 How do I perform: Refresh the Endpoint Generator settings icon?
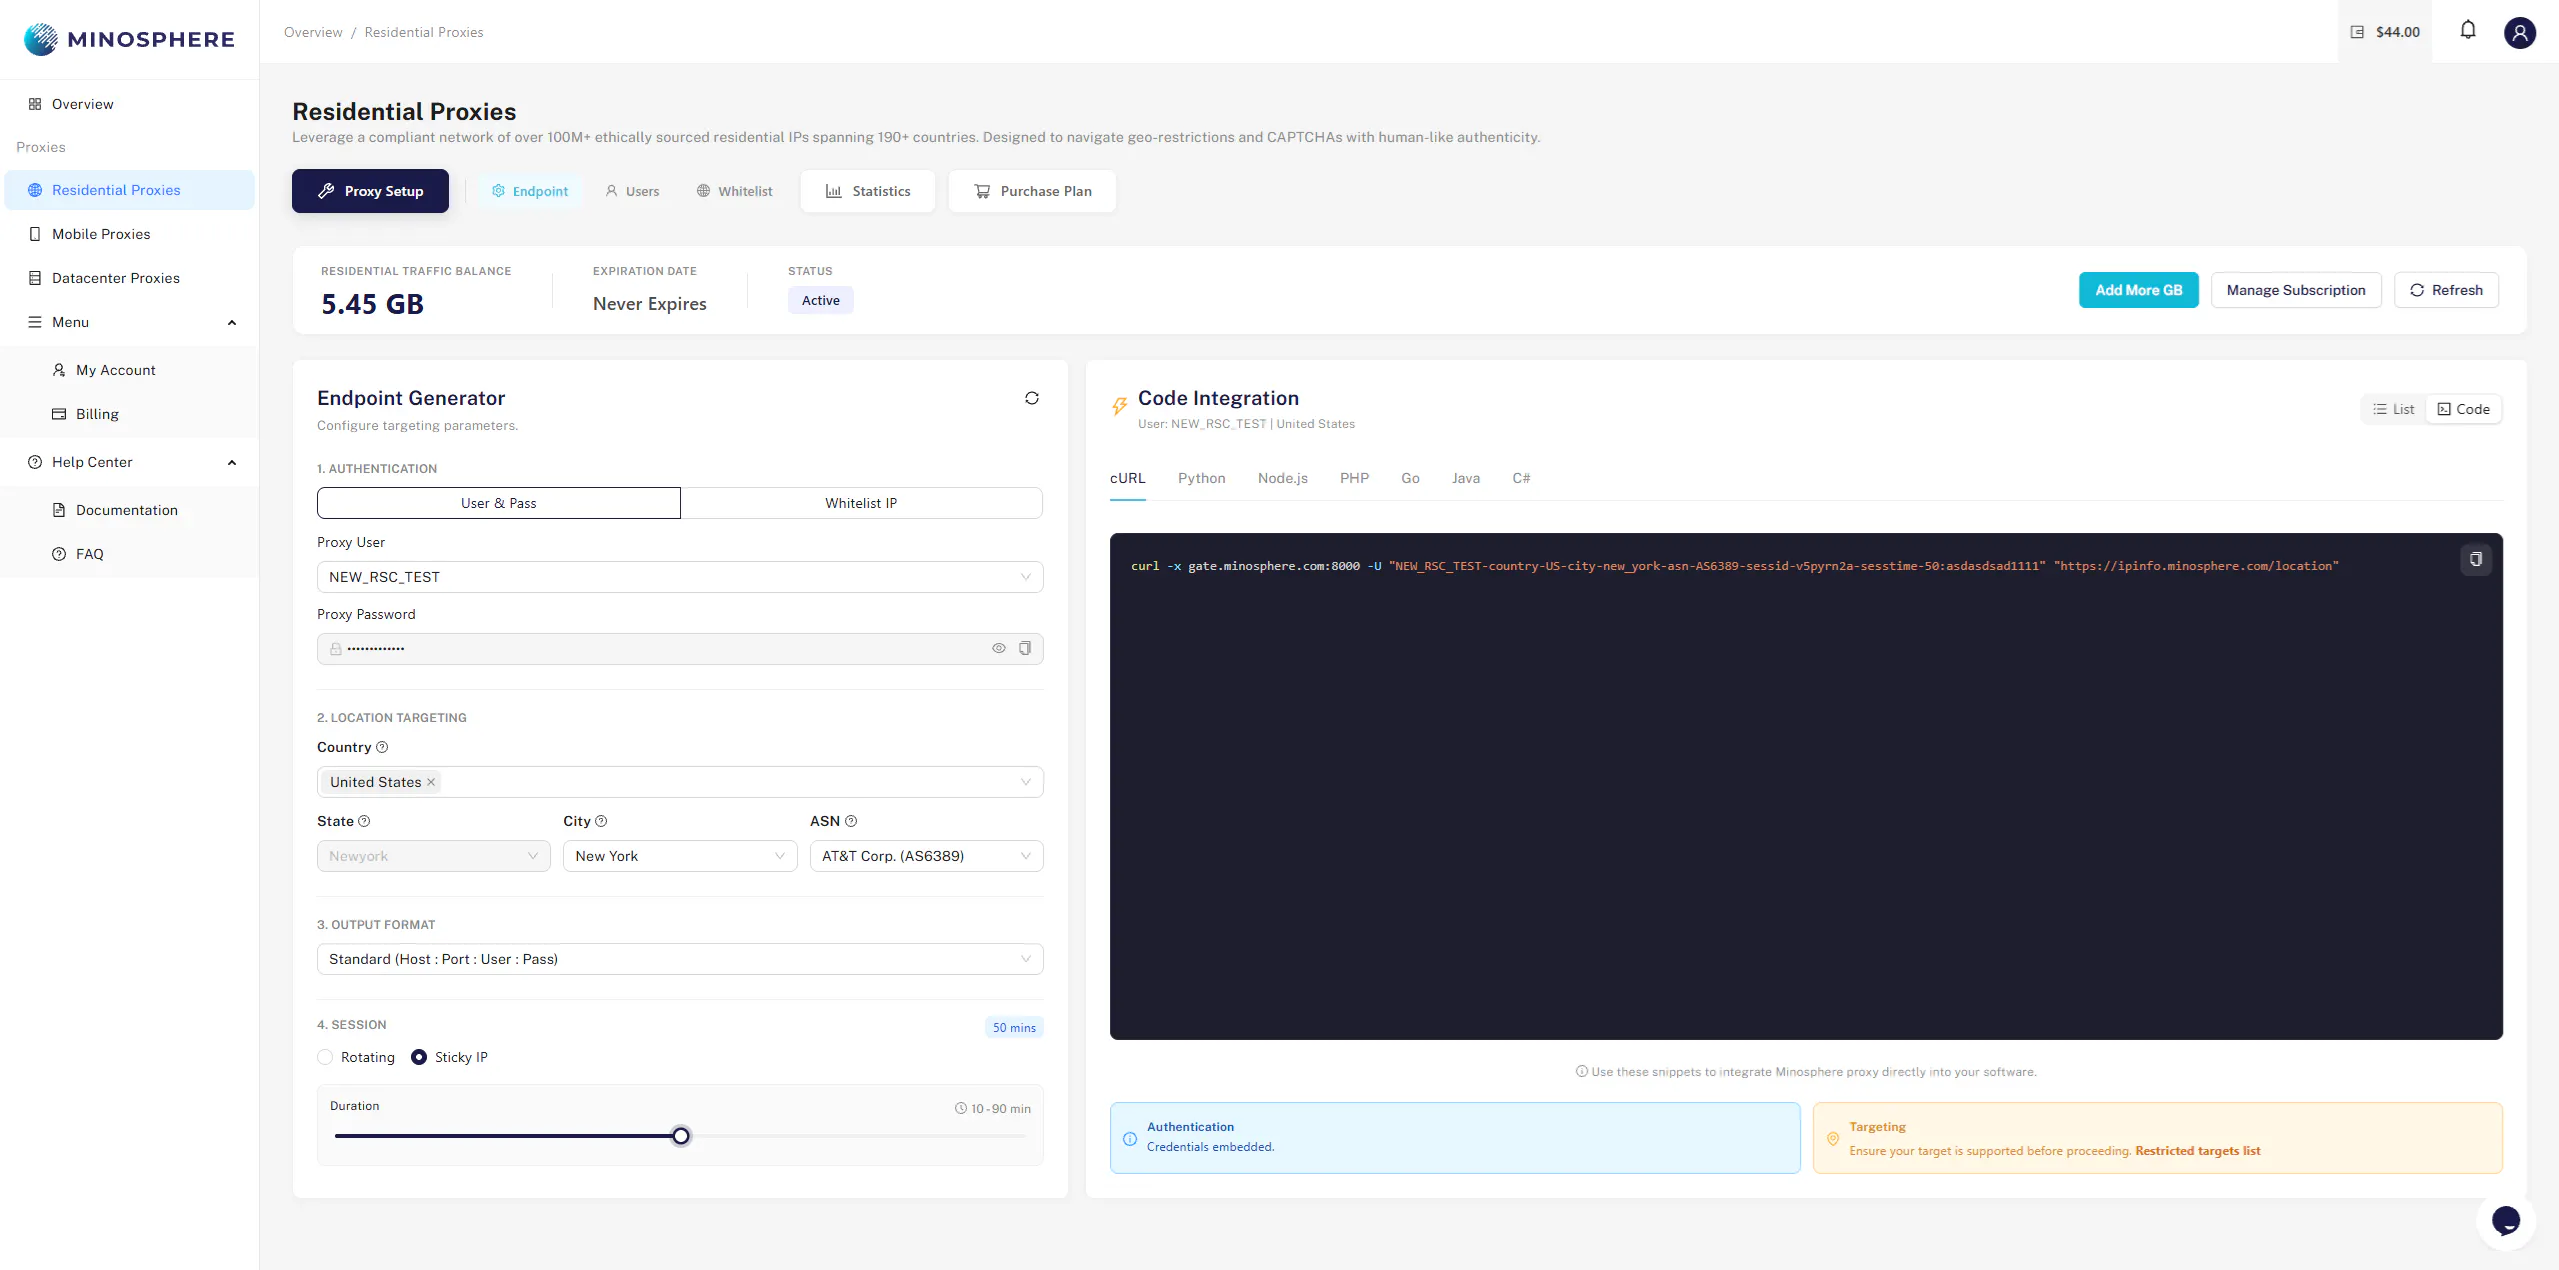pos(1032,398)
